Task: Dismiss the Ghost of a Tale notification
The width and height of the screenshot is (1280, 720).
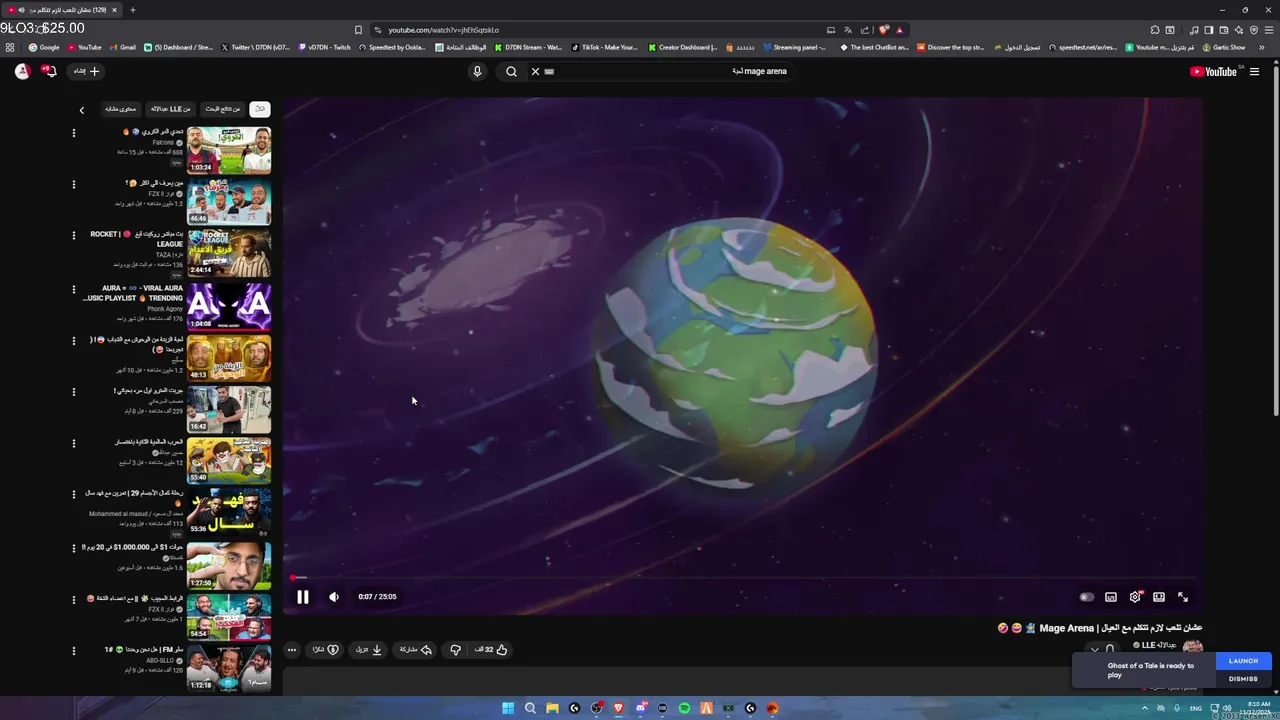Action: [1243, 679]
